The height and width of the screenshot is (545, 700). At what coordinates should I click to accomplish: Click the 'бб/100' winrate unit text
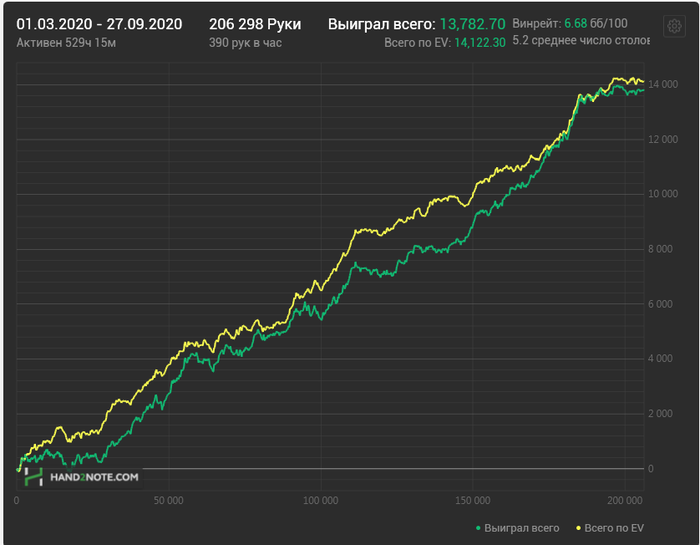point(609,23)
